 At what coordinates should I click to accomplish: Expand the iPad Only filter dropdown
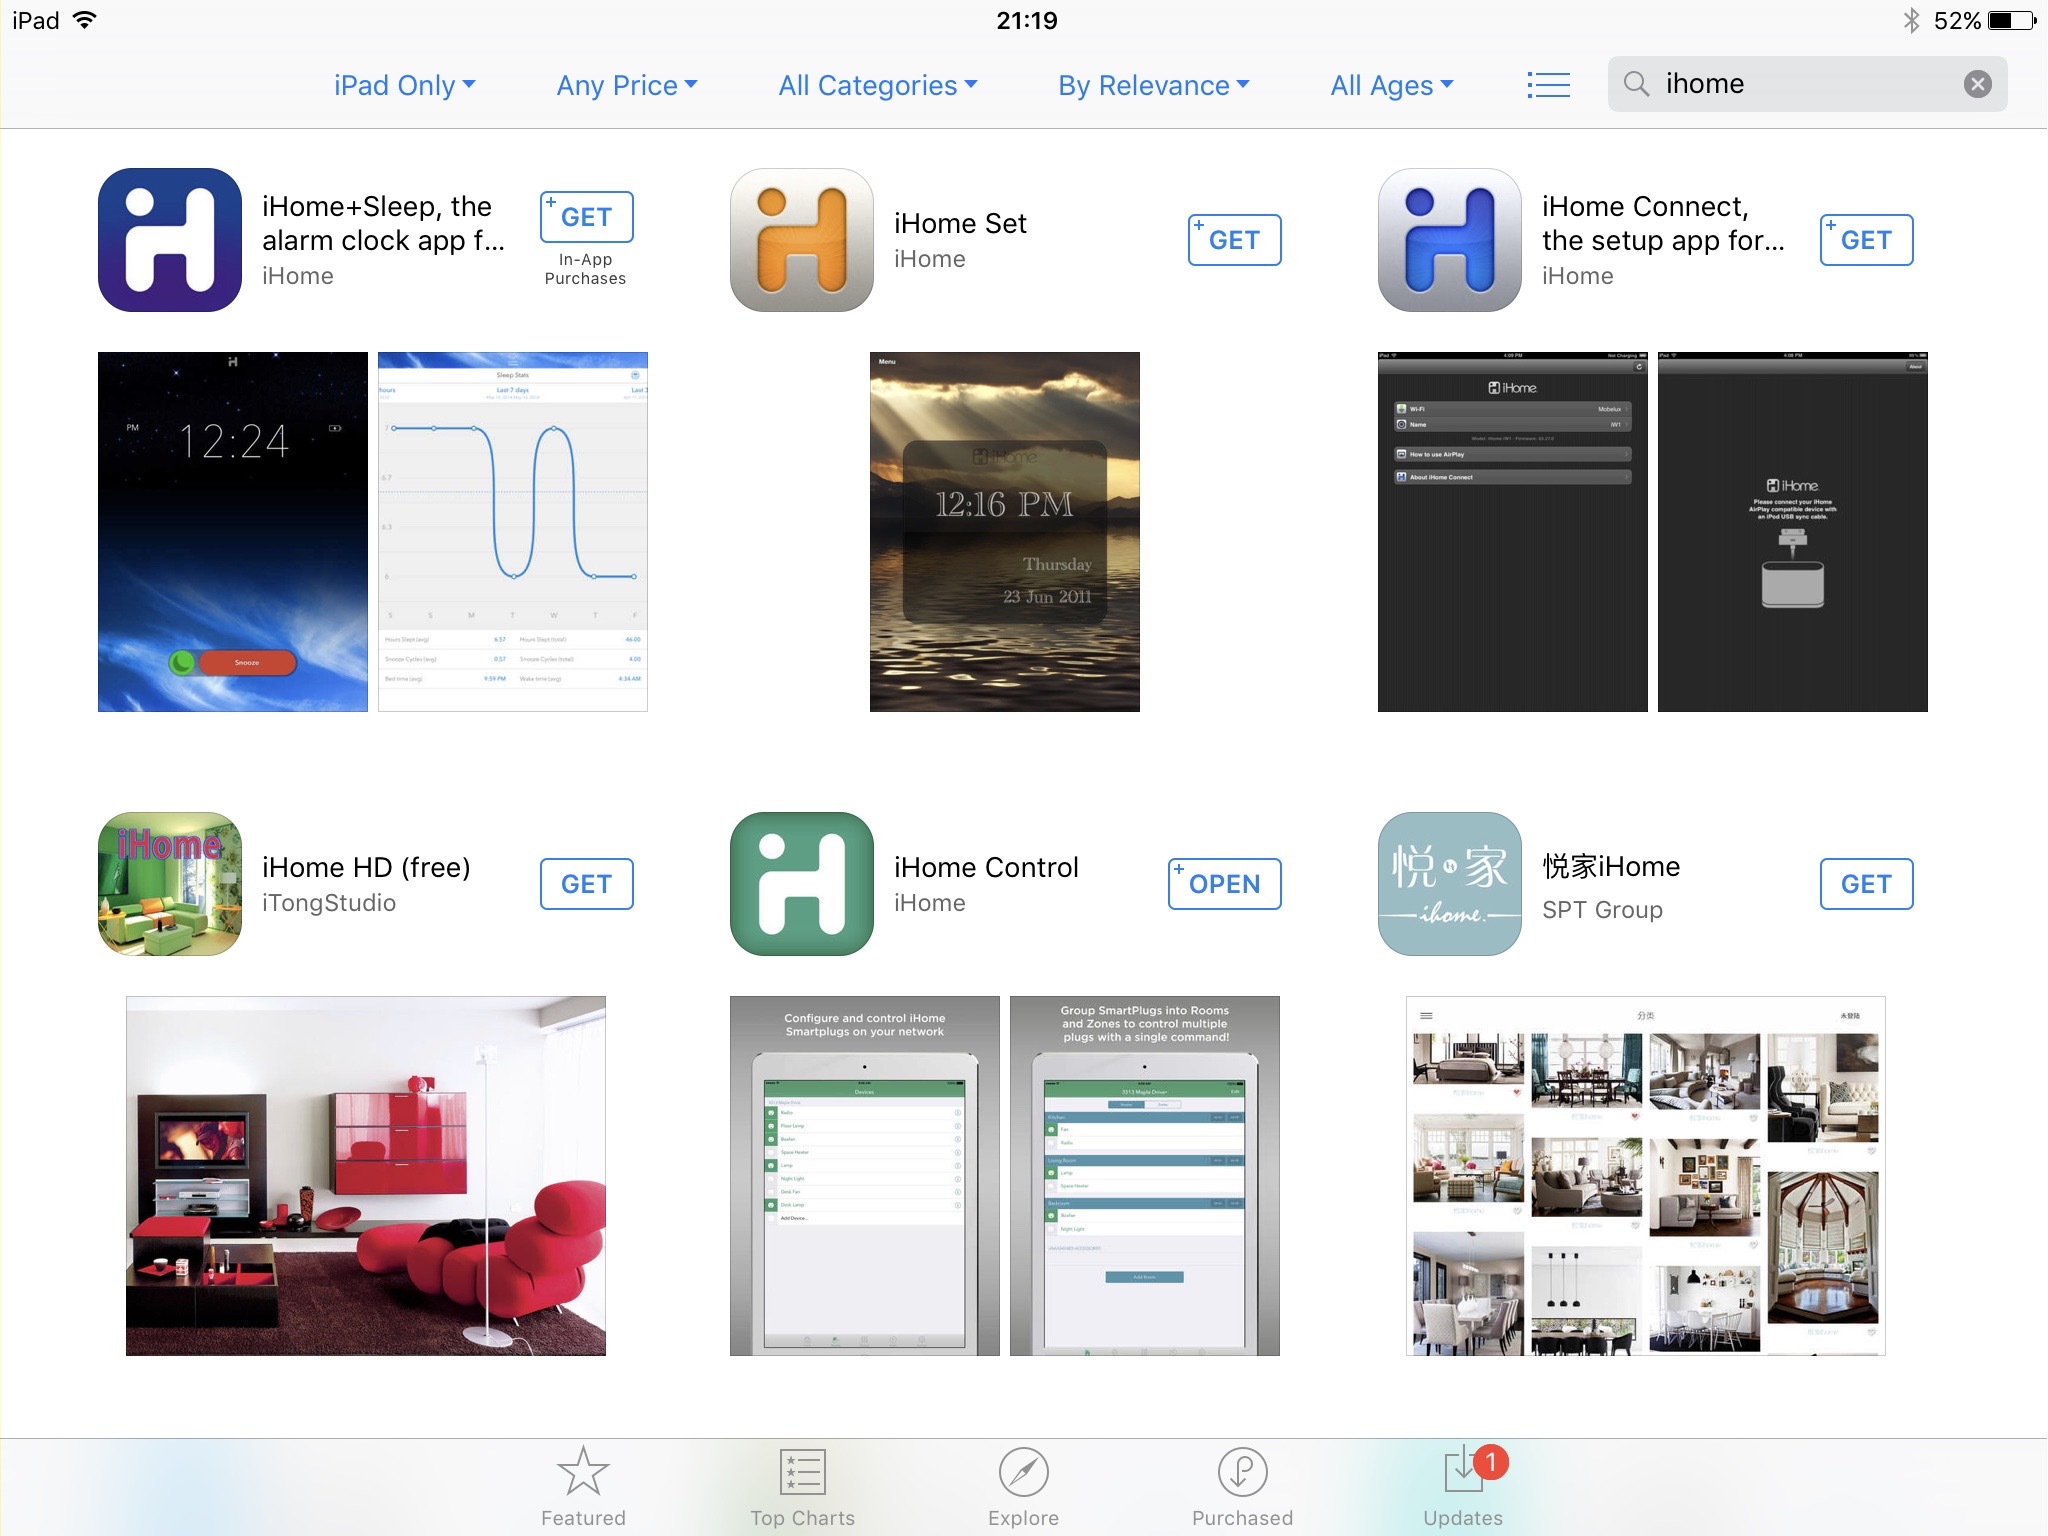pyautogui.click(x=405, y=84)
